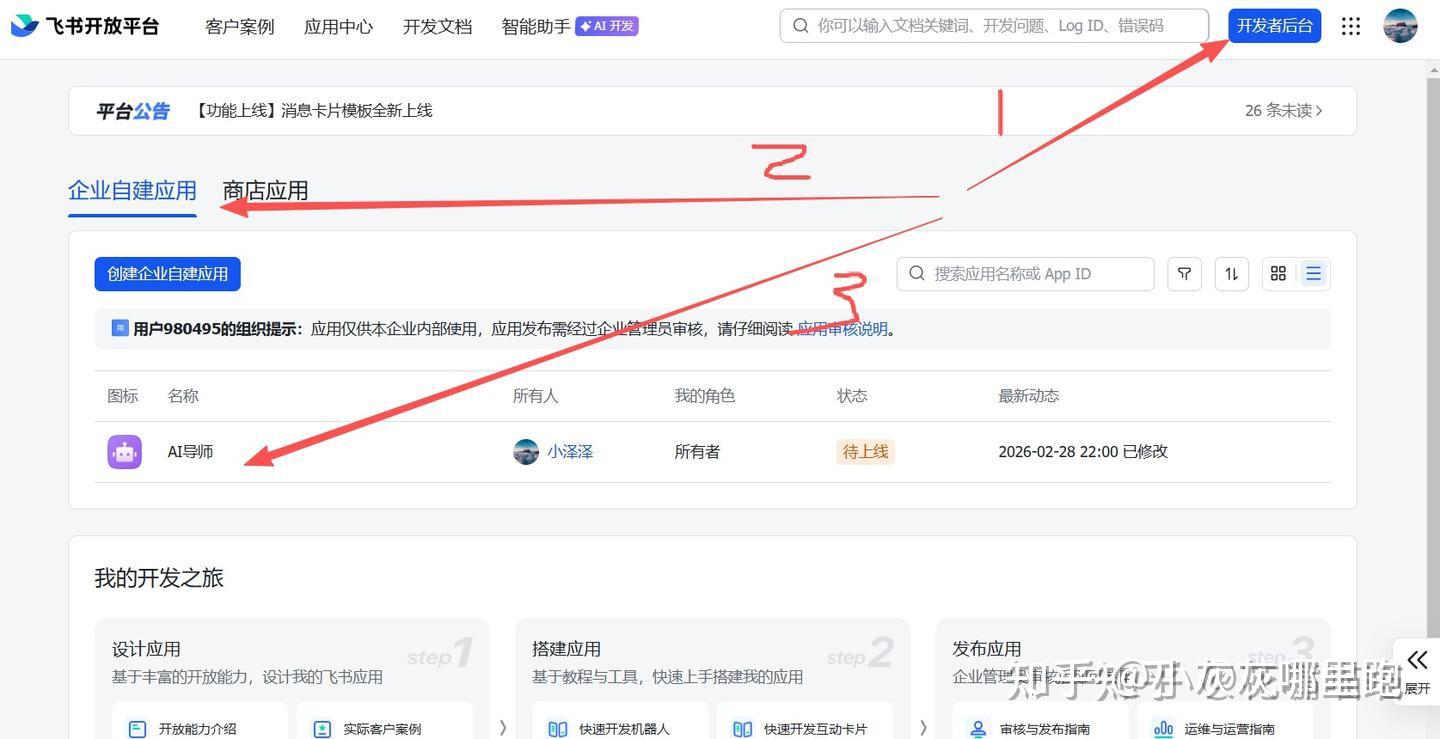The width and height of the screenshot is (1440, 739).
Task: Select the 企业自建应用 tab
Action: 132,191
